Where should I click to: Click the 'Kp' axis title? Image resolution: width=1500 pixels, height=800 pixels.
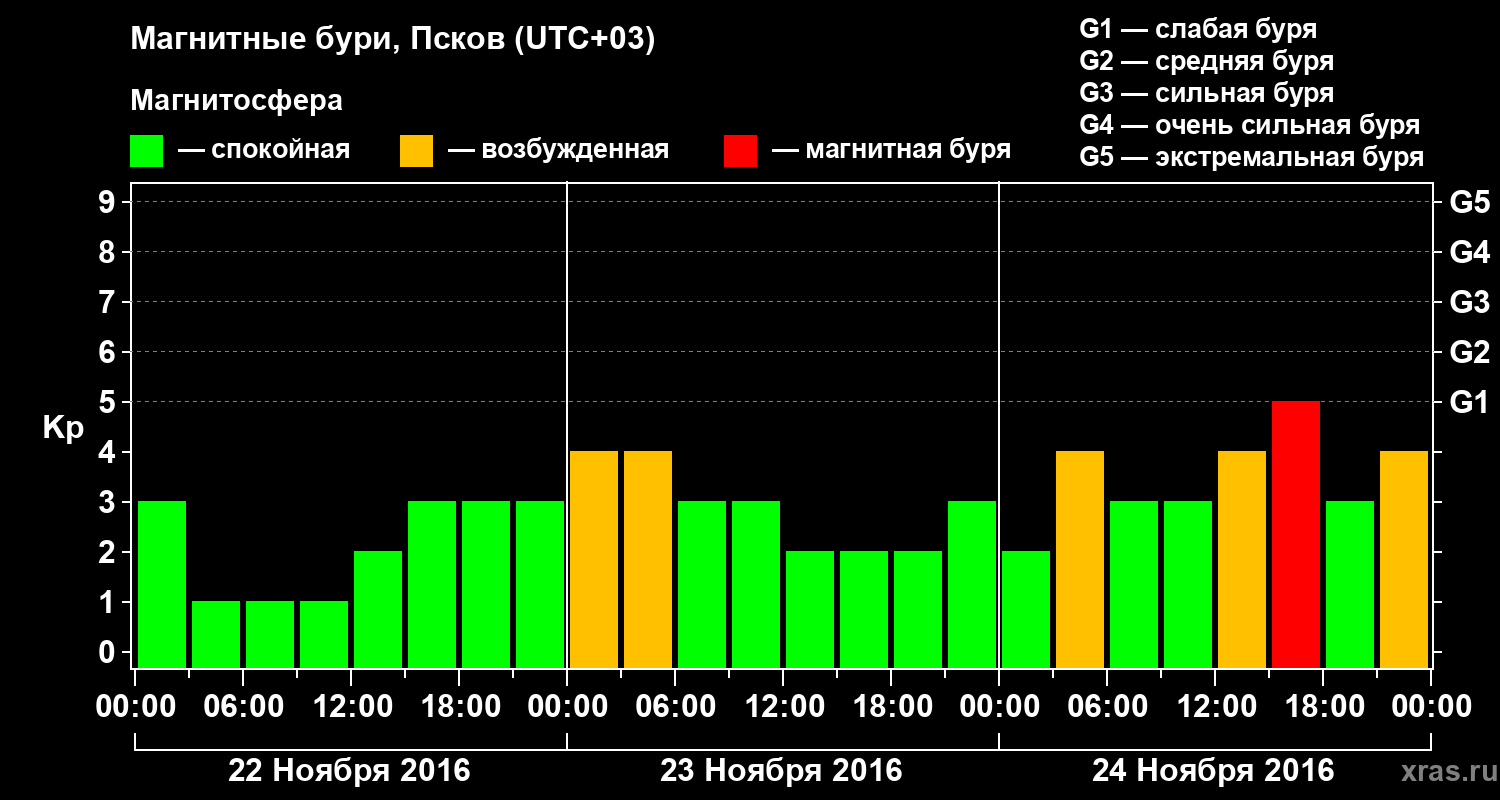(63, 428)
